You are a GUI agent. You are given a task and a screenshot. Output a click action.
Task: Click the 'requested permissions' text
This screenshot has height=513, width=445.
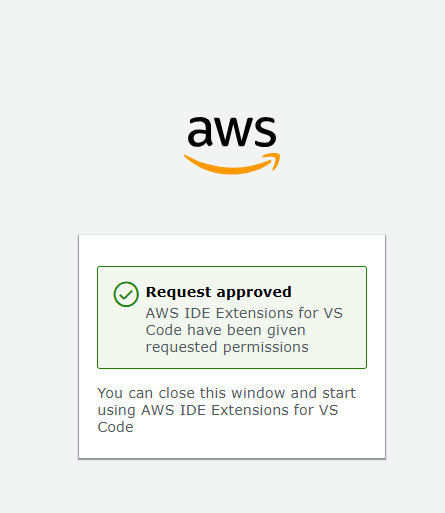pos(227,347)
